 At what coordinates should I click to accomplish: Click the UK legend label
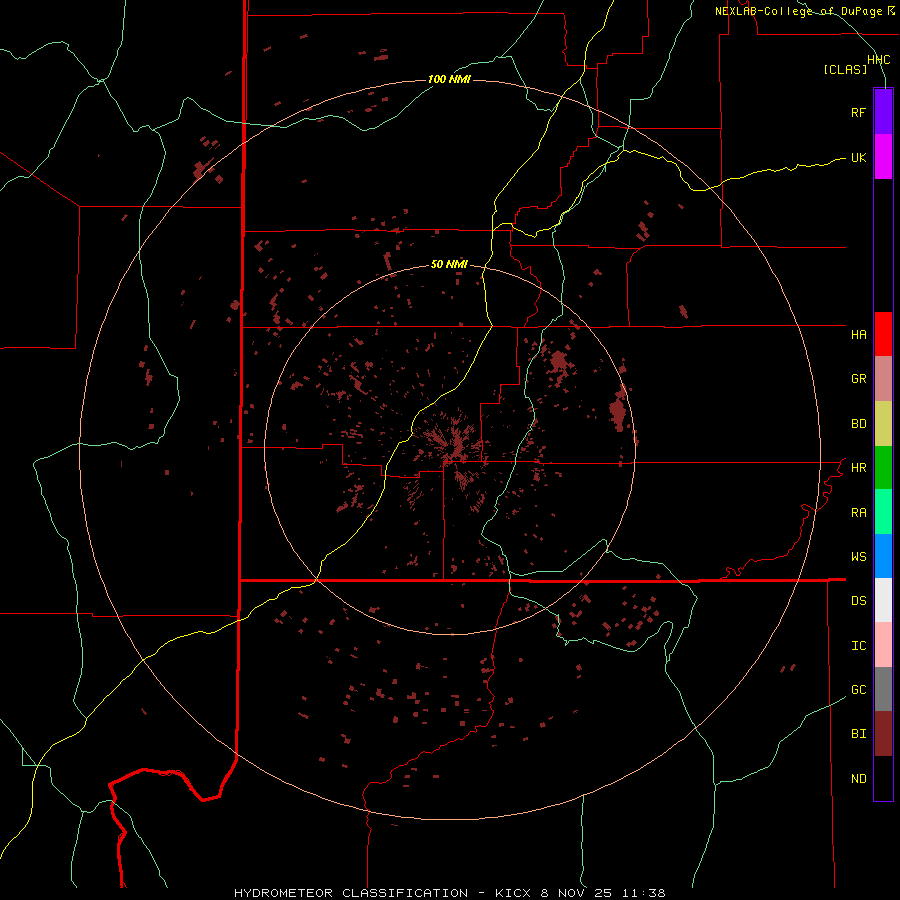pyautogui.click(x=858, y=157)
